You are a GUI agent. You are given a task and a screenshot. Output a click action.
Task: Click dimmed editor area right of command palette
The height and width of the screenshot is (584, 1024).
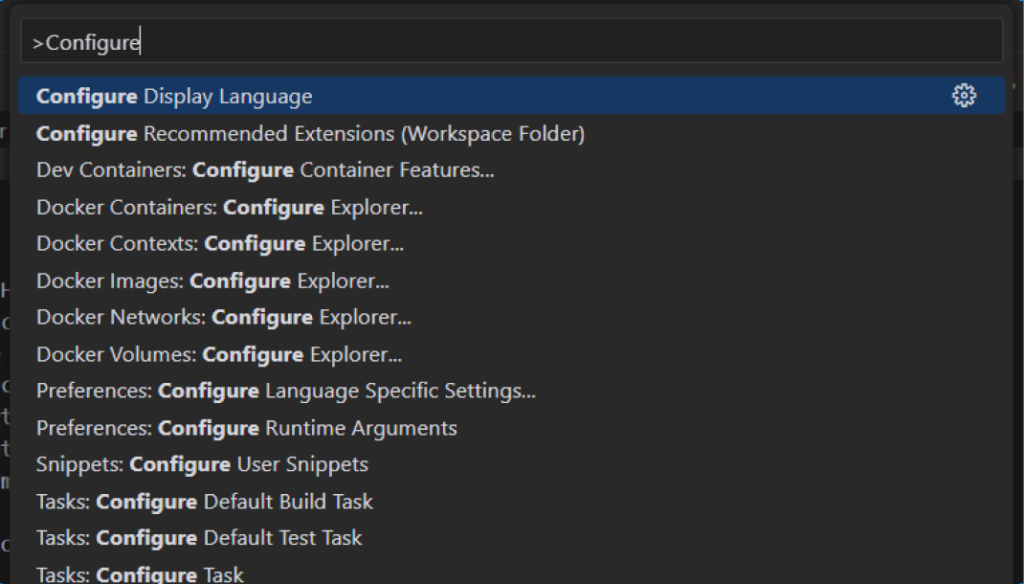1017,300
